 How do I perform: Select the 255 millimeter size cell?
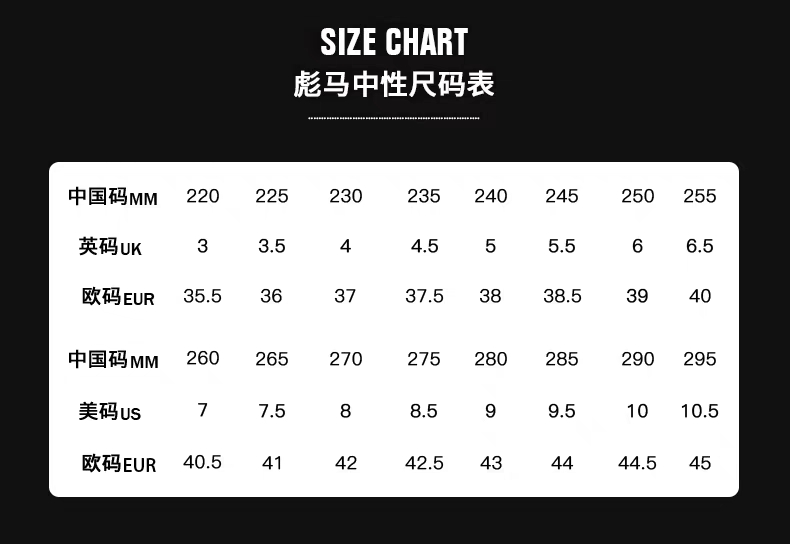click(700, 196)
